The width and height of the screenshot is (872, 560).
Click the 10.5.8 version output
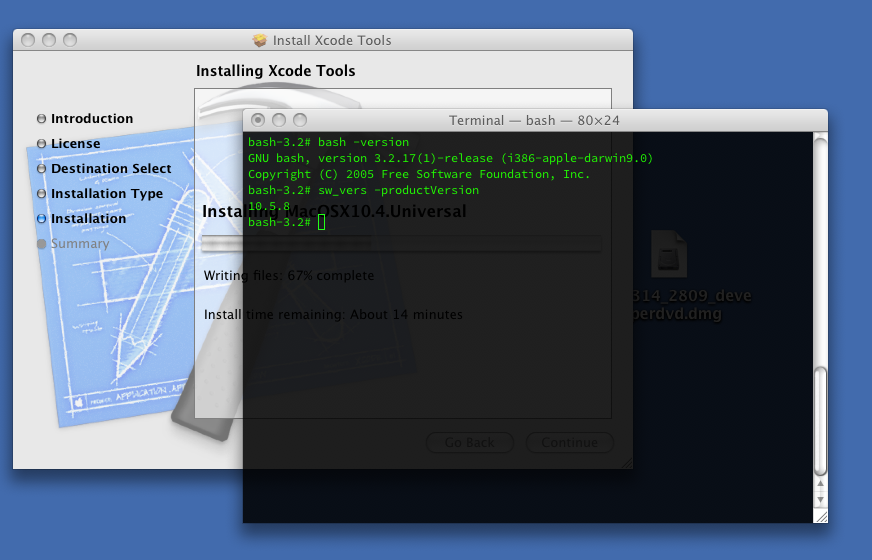[269, 206]
